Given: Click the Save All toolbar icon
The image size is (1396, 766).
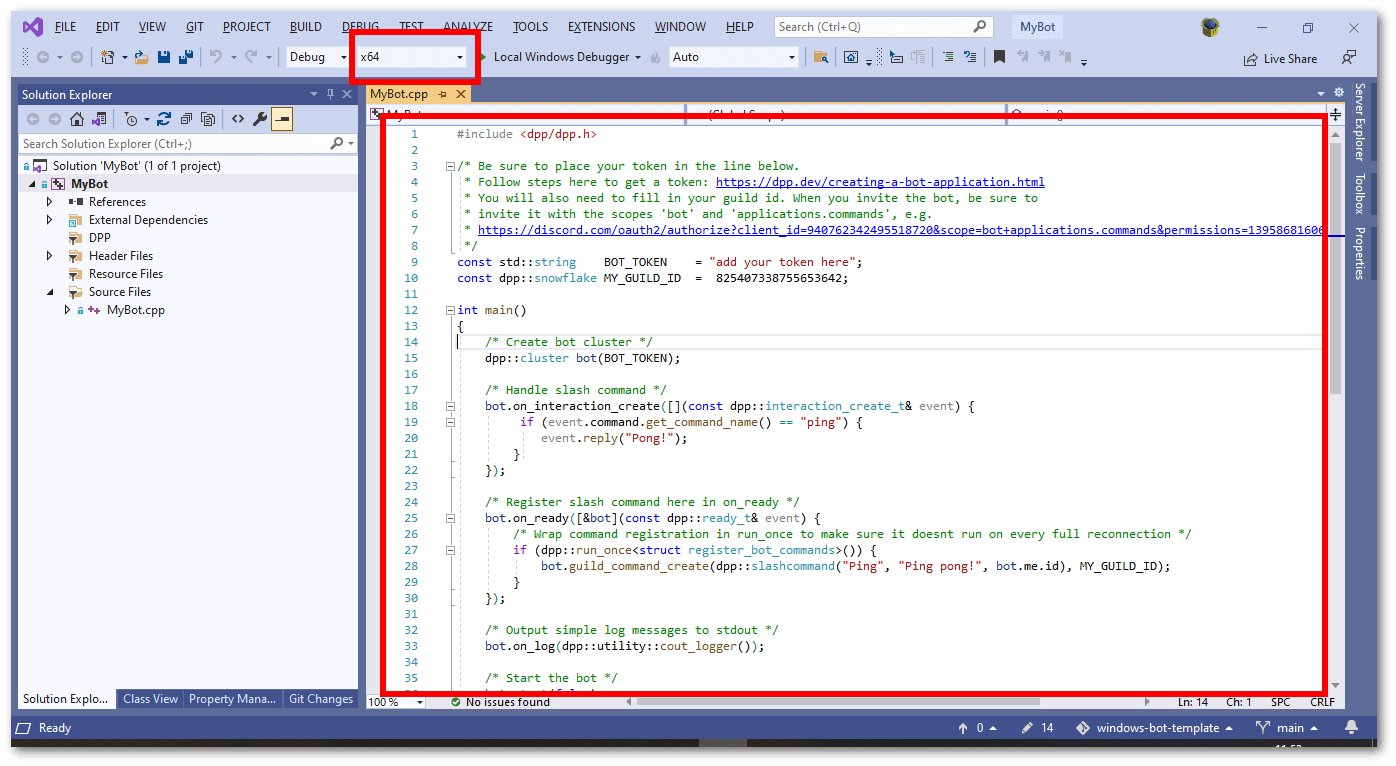Looking at the screenshot, I should (x=185, y=57).
